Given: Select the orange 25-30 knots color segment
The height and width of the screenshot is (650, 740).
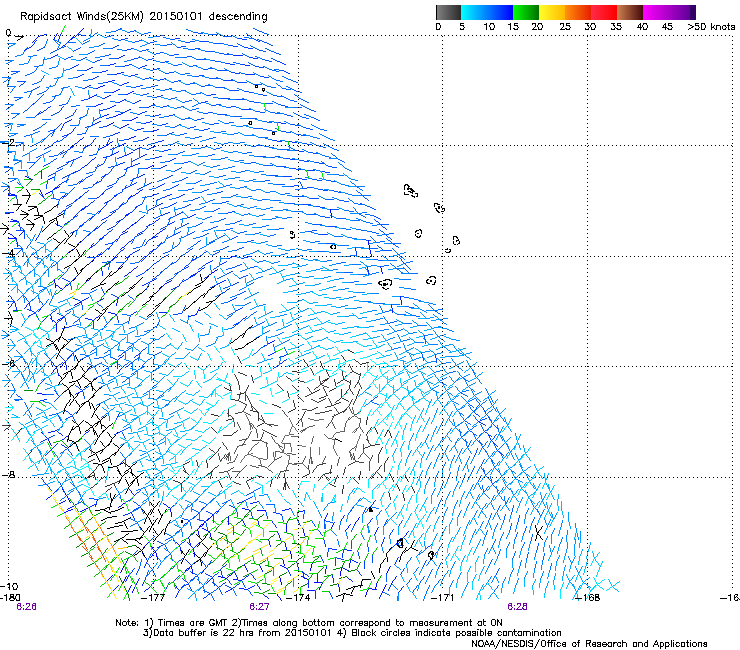Looking at the screenshot, I should (x=578, y=12).
